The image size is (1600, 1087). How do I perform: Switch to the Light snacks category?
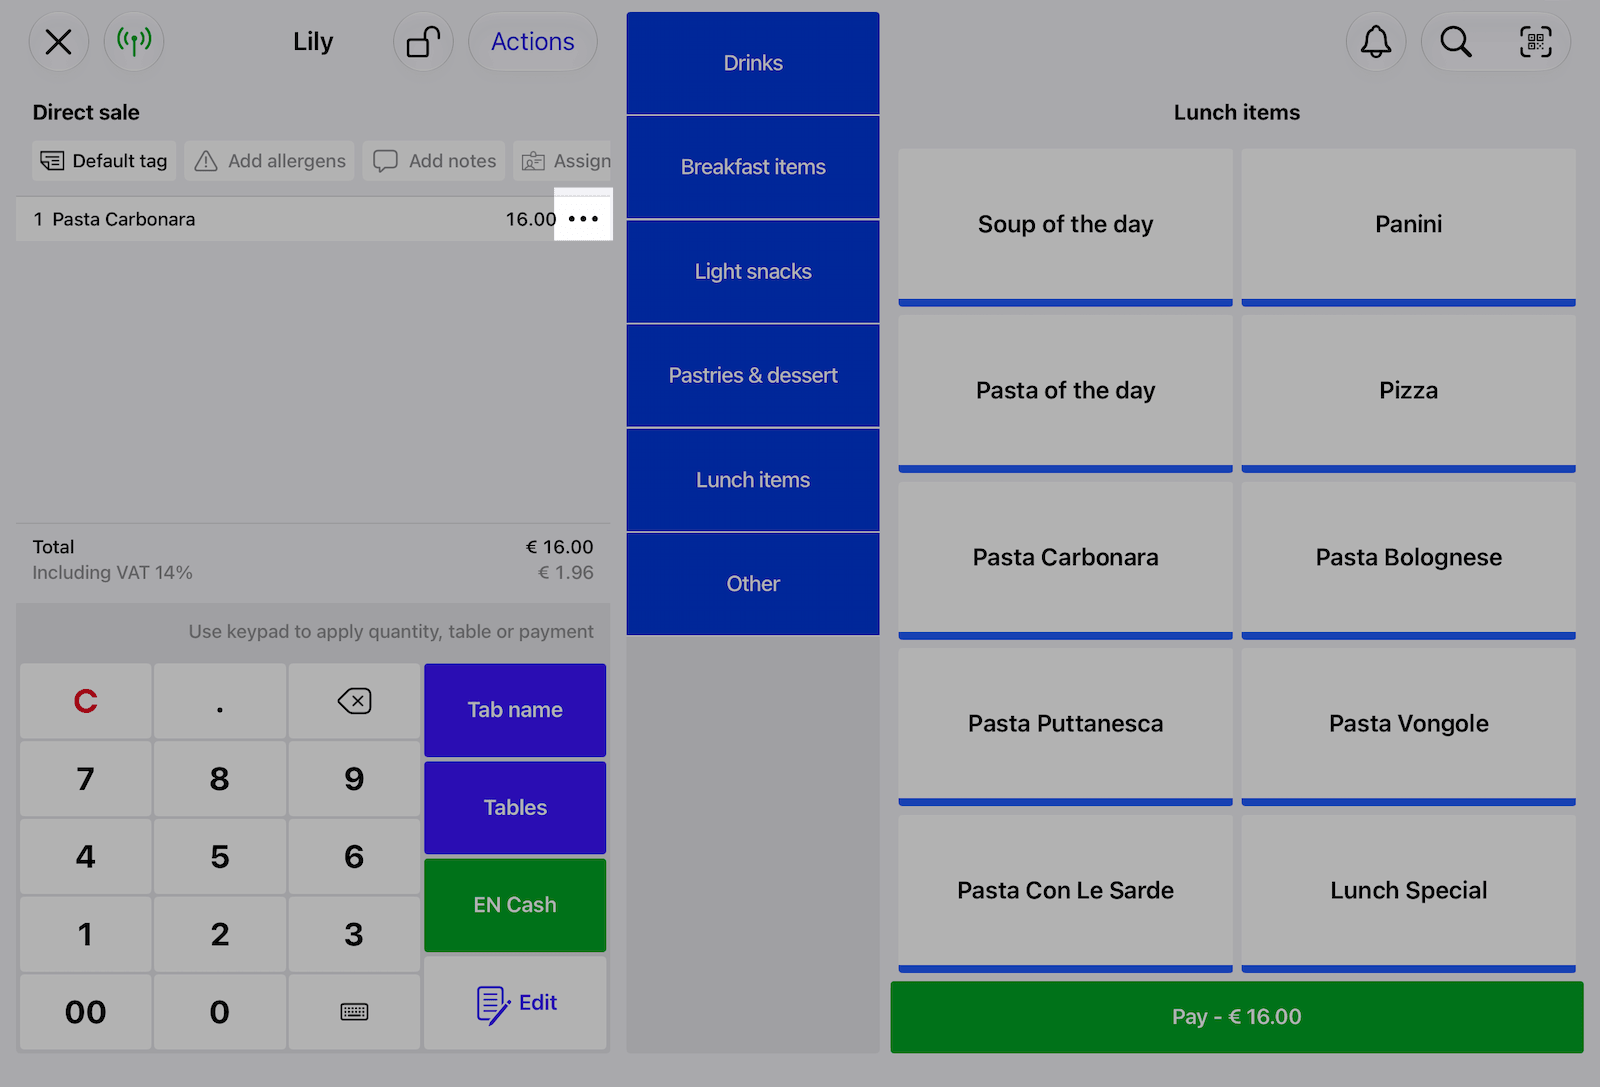pyautogui.click(x=753, y=271)
